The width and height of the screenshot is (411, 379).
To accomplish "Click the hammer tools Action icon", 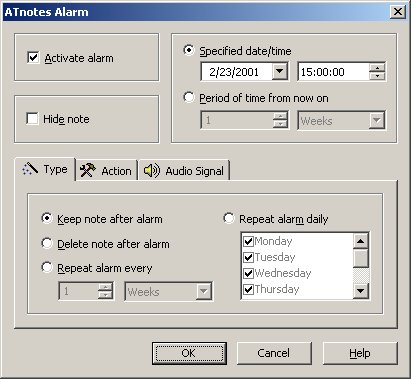I will [x=88, y=170].
